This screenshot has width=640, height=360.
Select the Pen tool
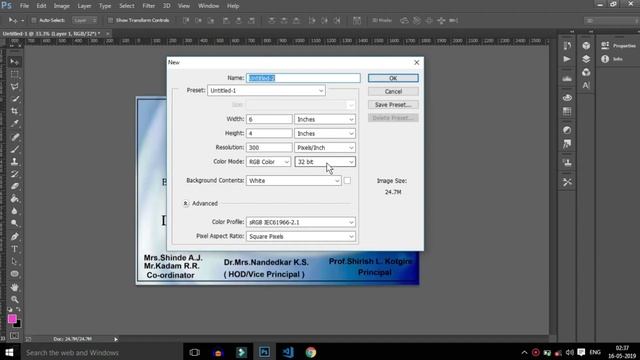point(14,237)
